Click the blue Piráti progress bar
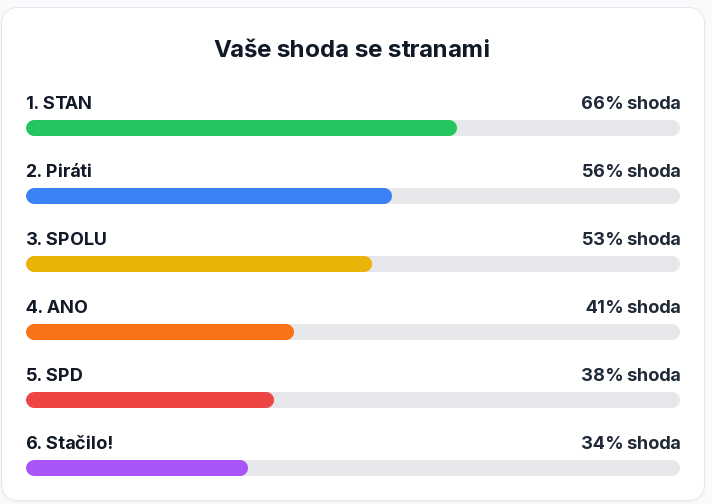 pos(208,196)
